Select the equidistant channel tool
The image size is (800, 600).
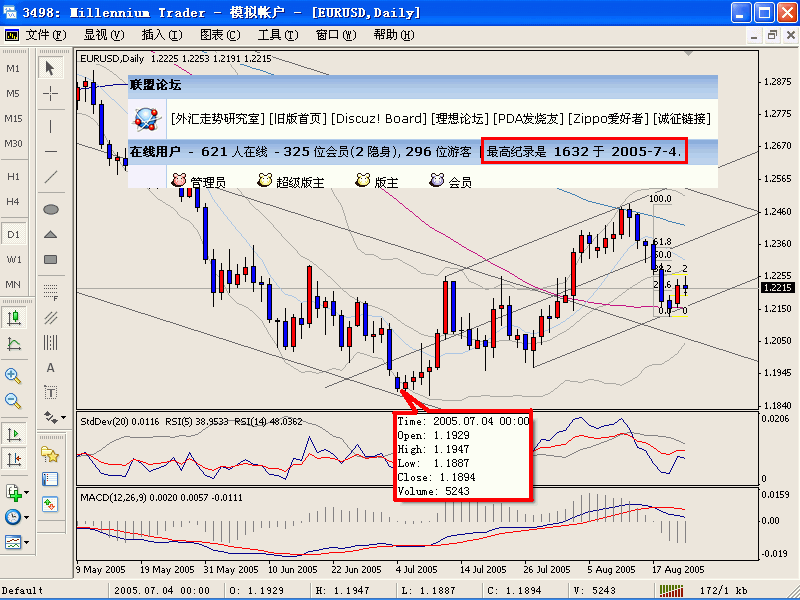point(51,317)
